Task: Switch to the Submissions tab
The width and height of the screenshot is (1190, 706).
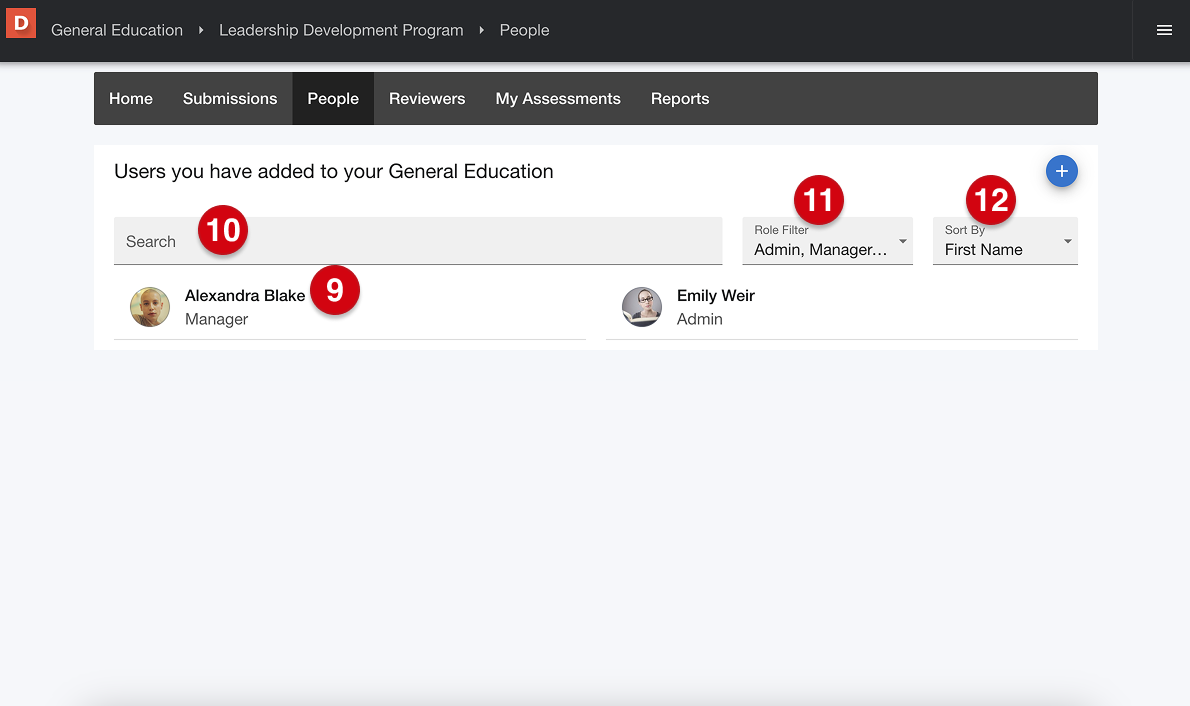Action: pyautogui.click(x=230, y=99)
